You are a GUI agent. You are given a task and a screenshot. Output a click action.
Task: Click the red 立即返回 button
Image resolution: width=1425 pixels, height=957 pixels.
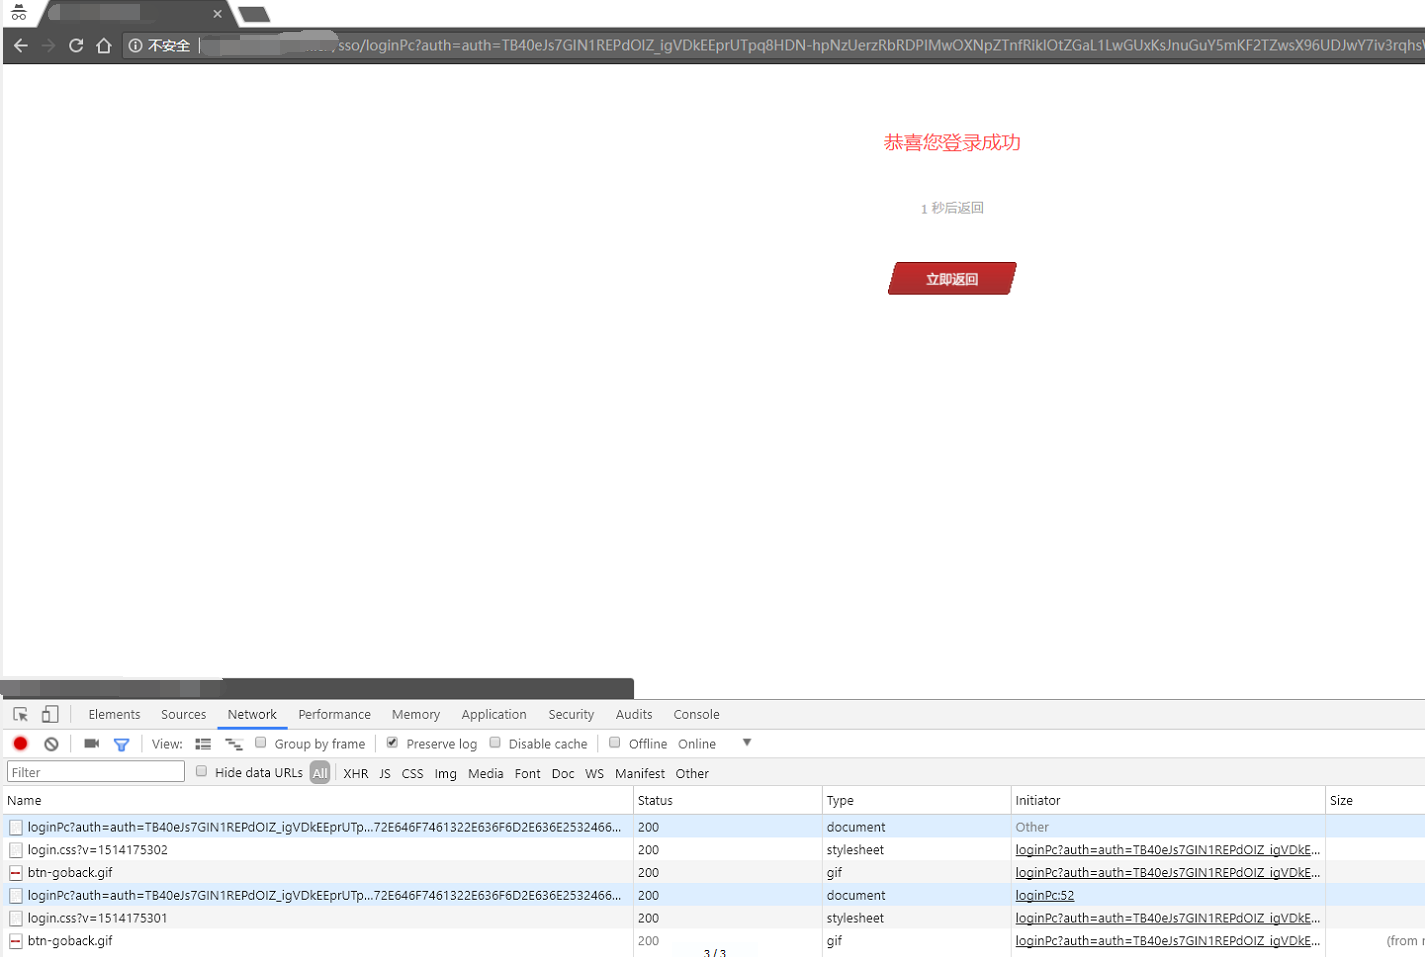[952, 279]
